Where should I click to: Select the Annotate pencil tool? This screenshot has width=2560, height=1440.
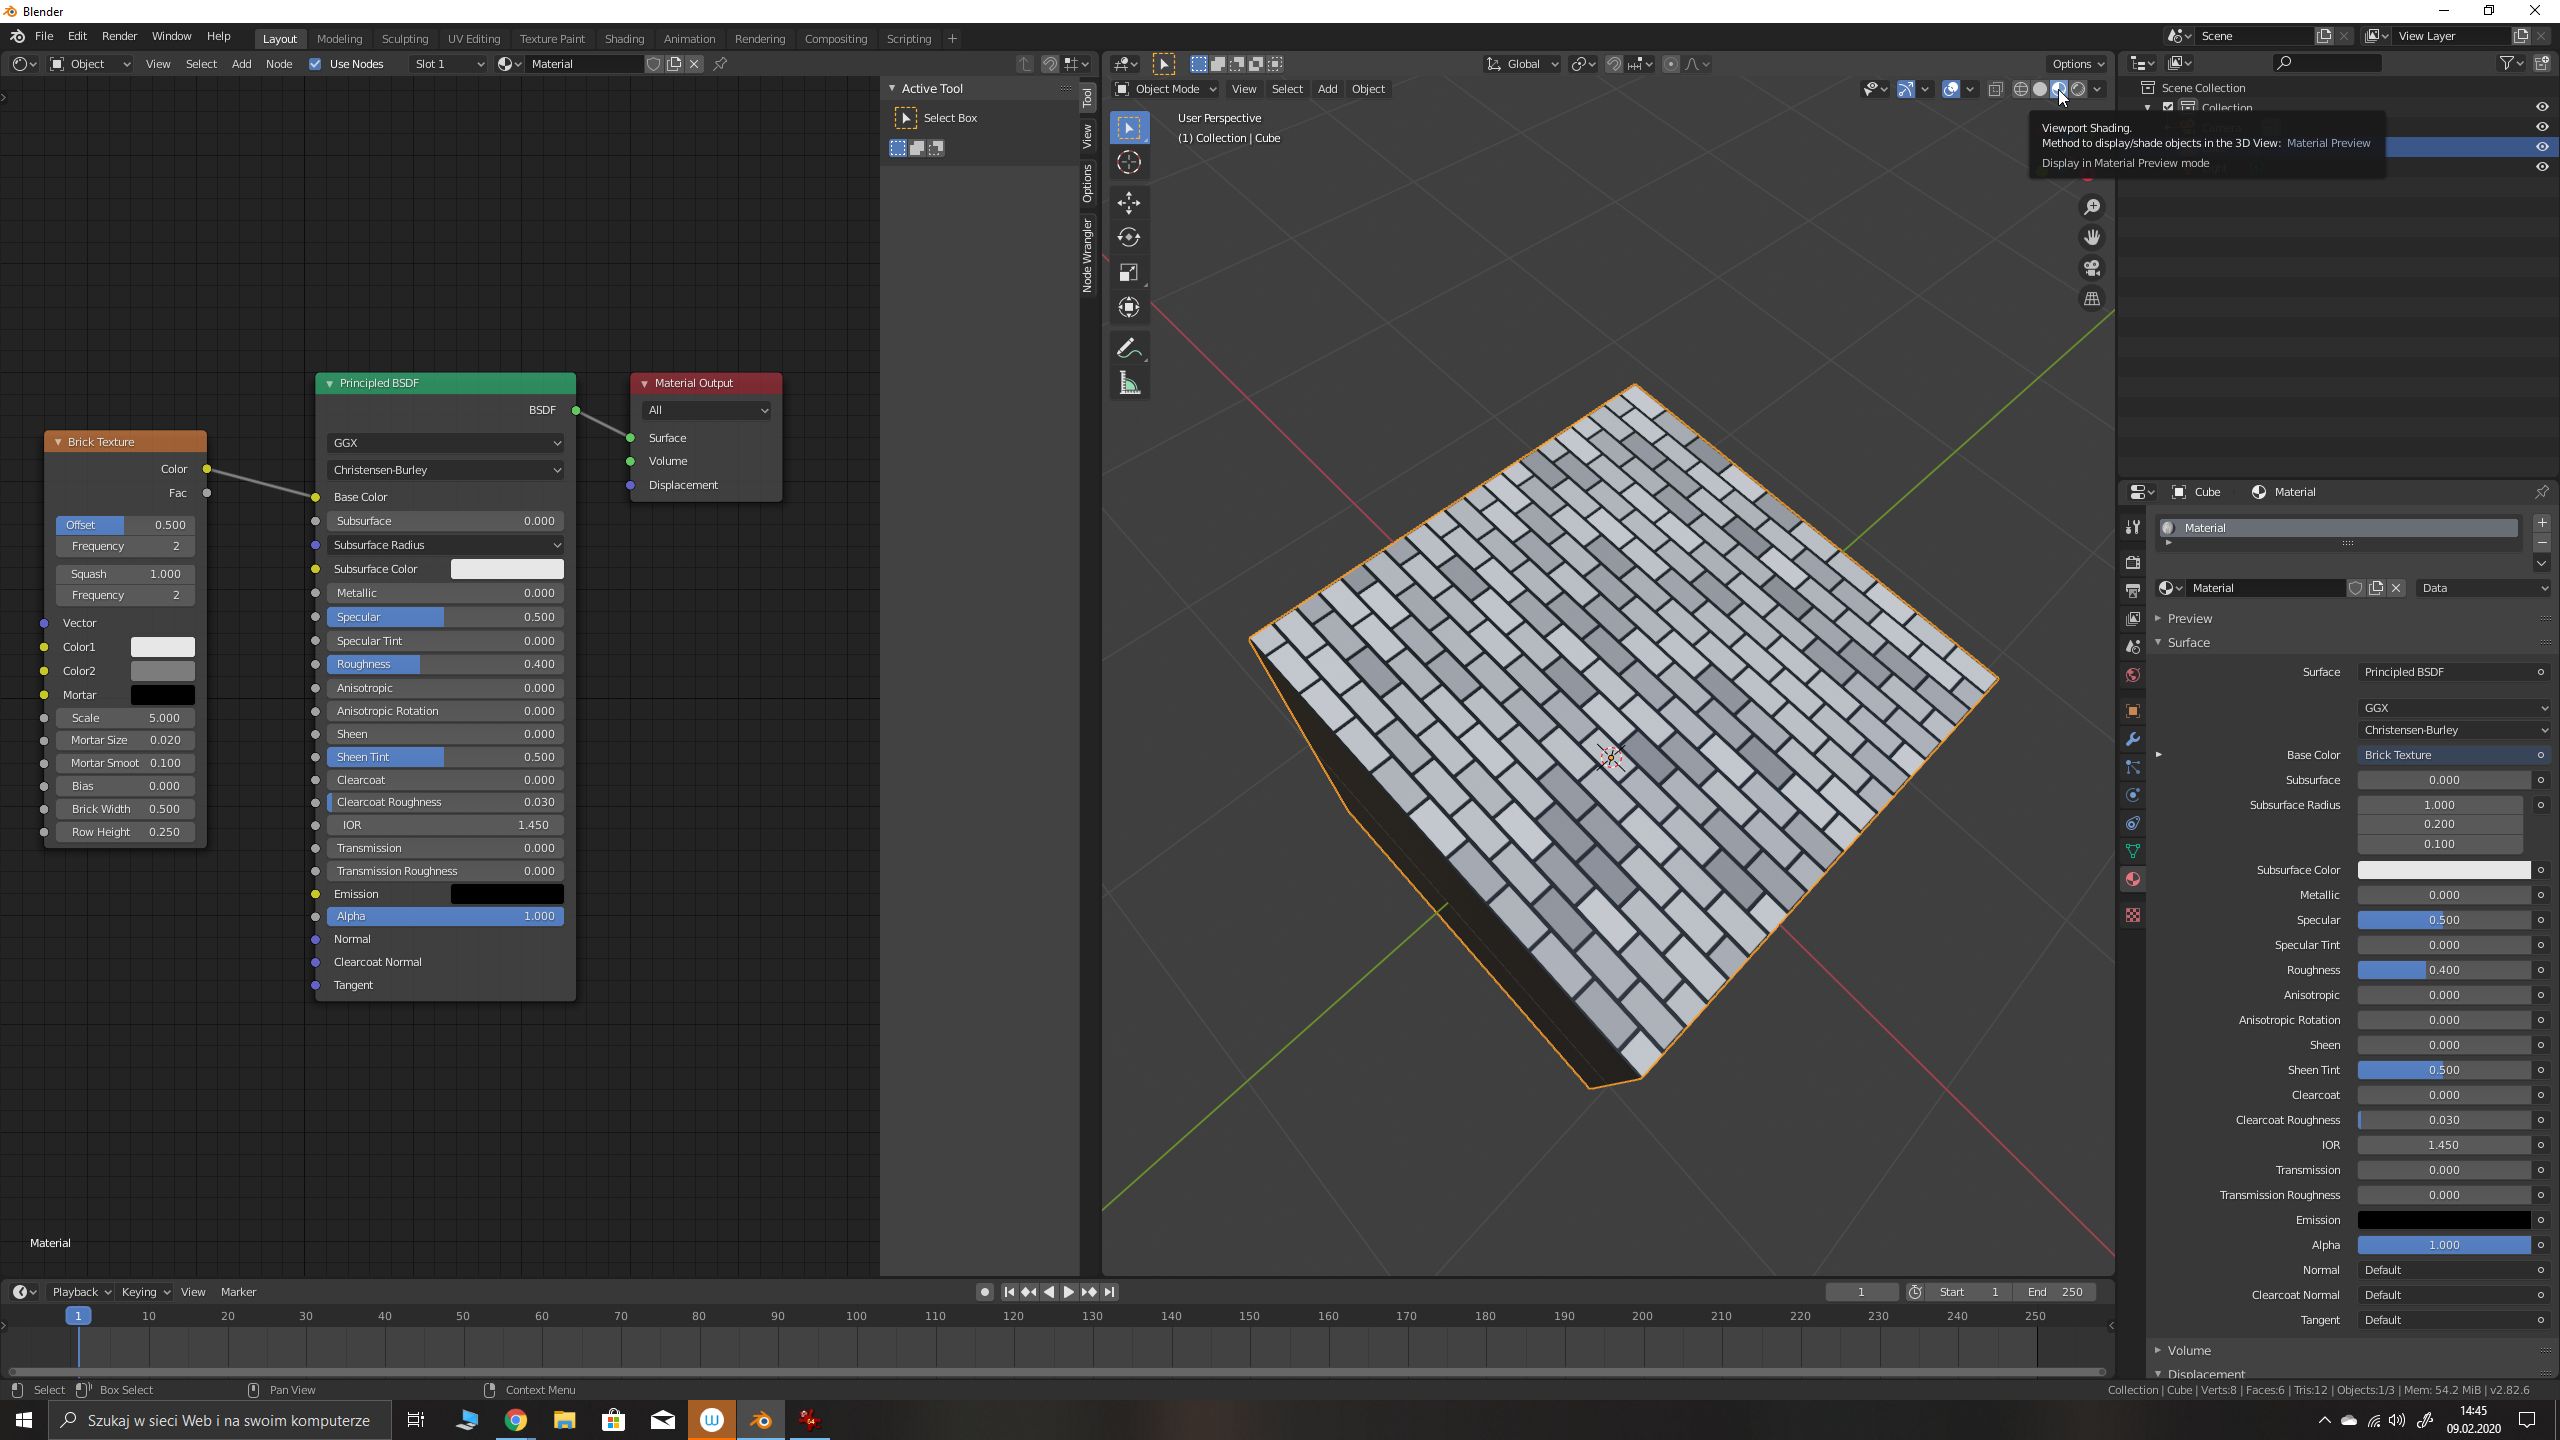click(1129, 348)
